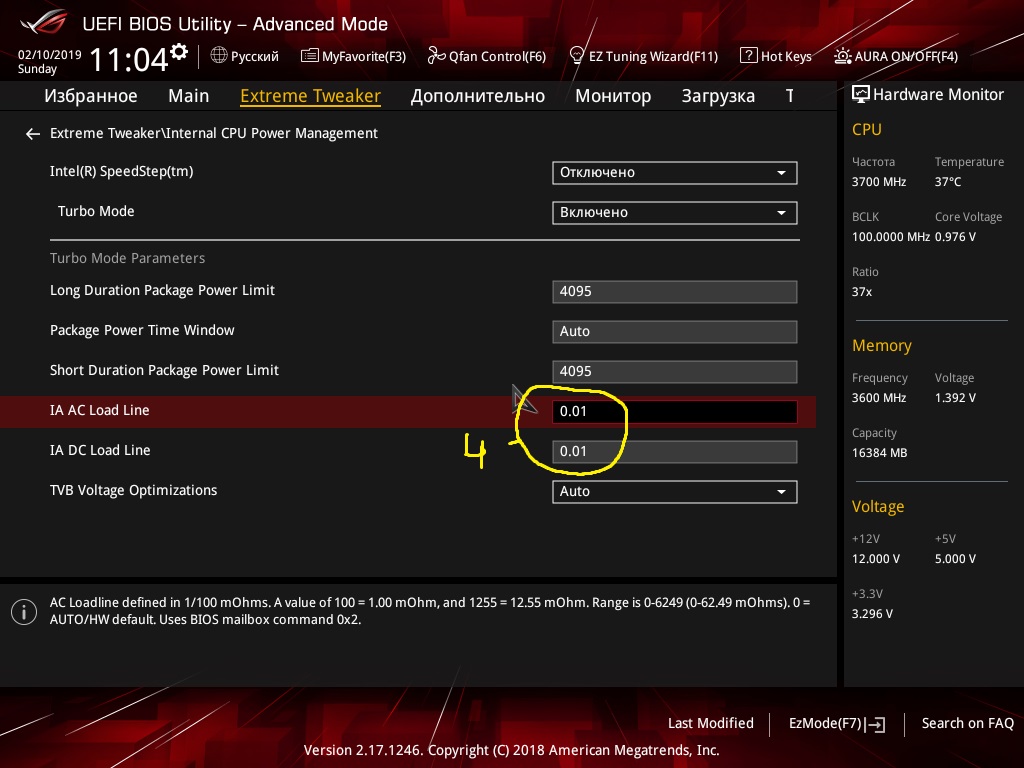Select the Extreme Tweaker tab
Screen dimensions: 1024x768
click(310, 96)
